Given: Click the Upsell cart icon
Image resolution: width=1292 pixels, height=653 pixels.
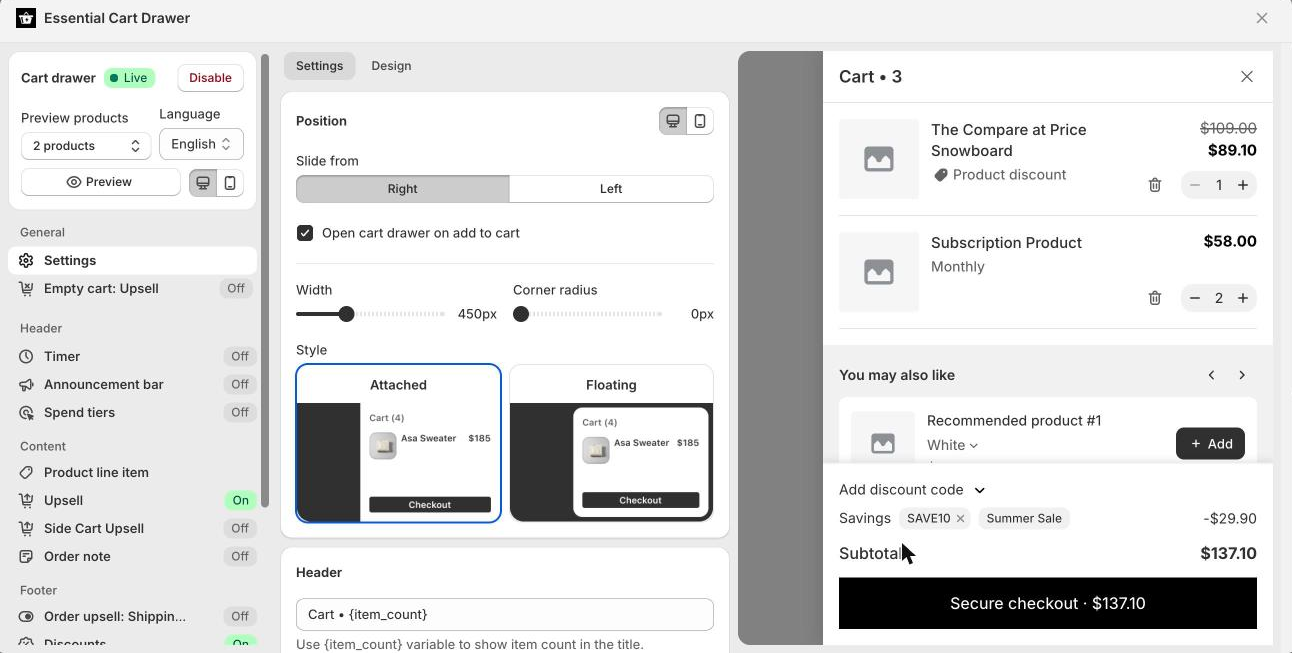Looking at the screenshot, I should pyautogui.click(x=26, y=500).
